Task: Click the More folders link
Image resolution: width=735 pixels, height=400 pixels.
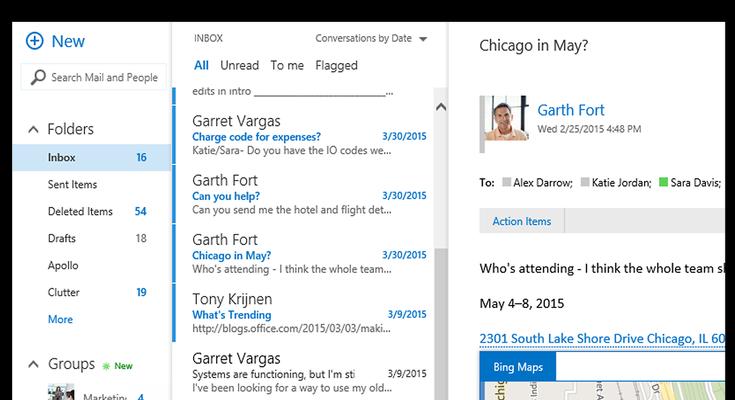Action: (x=60, y=319)
